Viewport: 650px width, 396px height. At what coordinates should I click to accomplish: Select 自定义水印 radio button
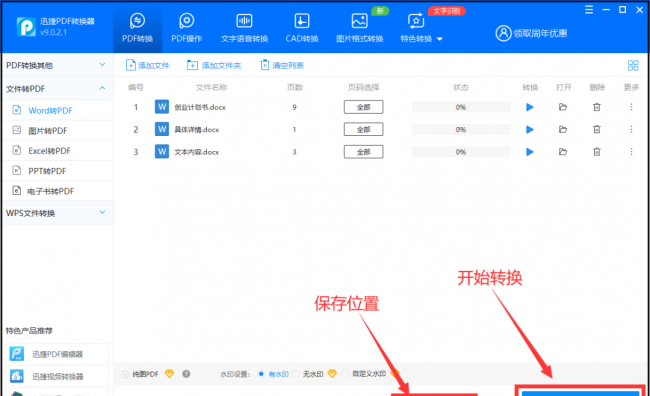point(345,374)
